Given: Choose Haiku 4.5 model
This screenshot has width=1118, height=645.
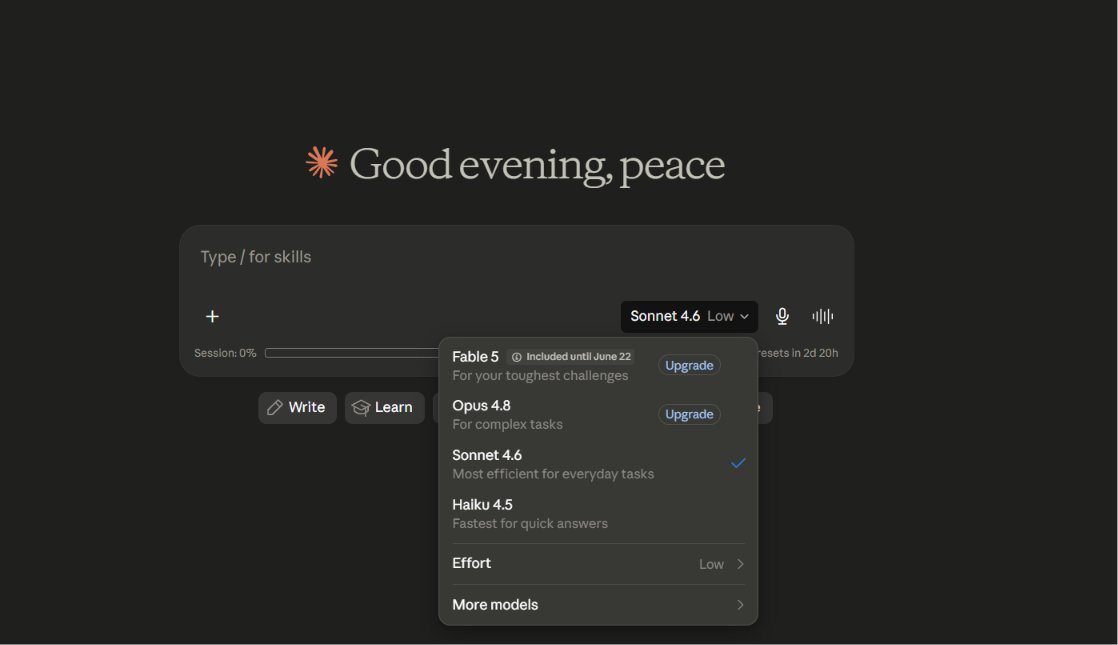Looking at the screenshot, I should 598,513.
